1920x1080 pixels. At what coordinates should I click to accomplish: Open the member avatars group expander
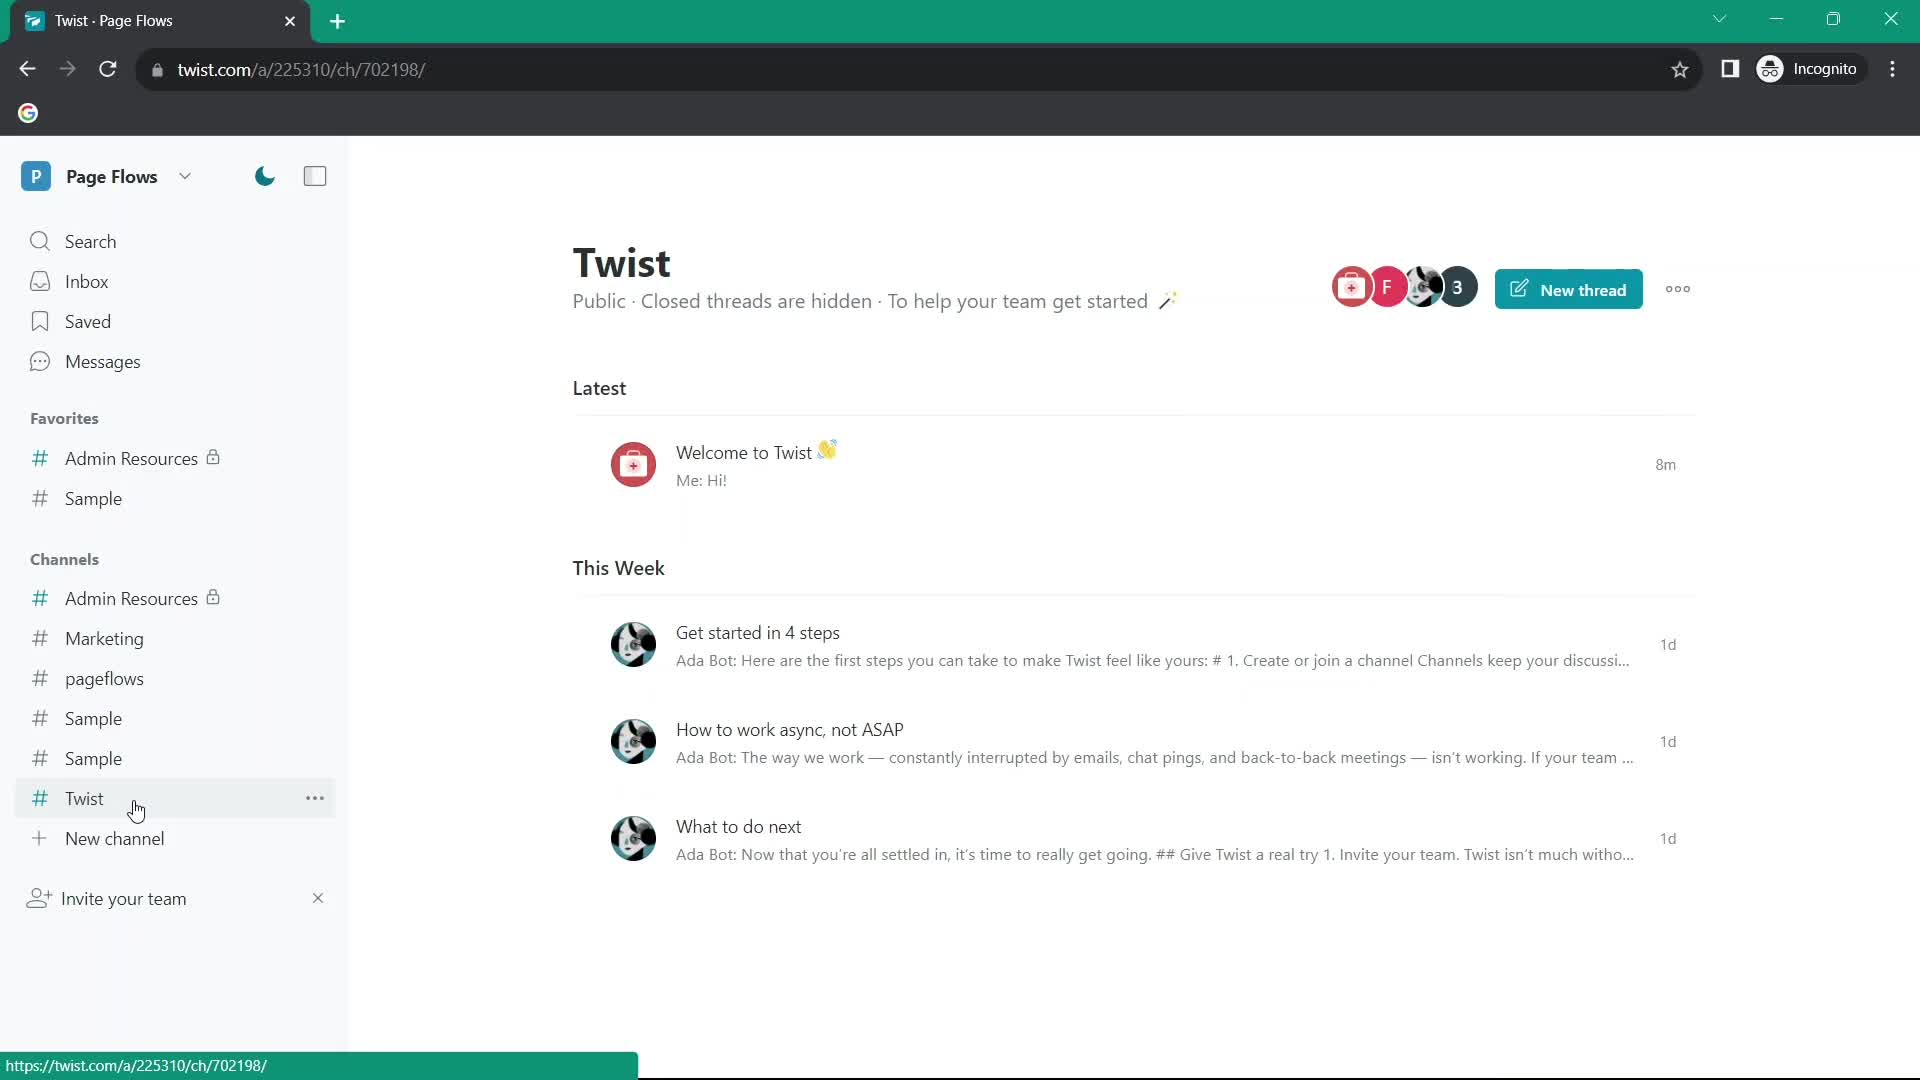[1457, 289]
